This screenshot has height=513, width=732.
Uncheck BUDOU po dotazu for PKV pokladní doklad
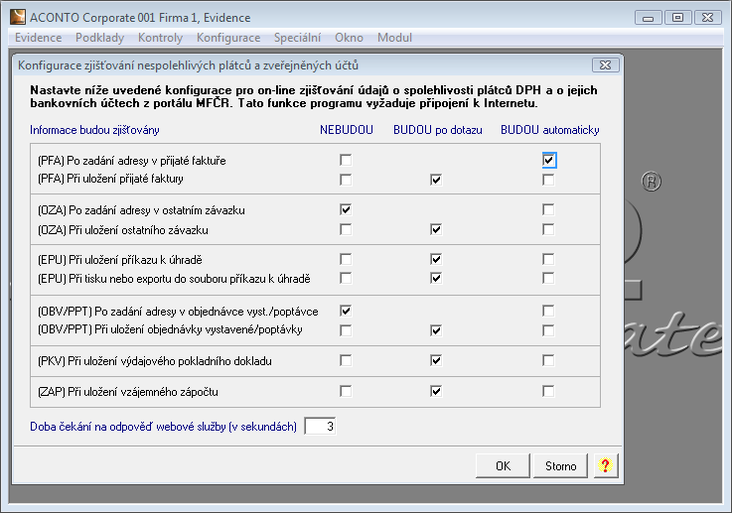point(436,360)
